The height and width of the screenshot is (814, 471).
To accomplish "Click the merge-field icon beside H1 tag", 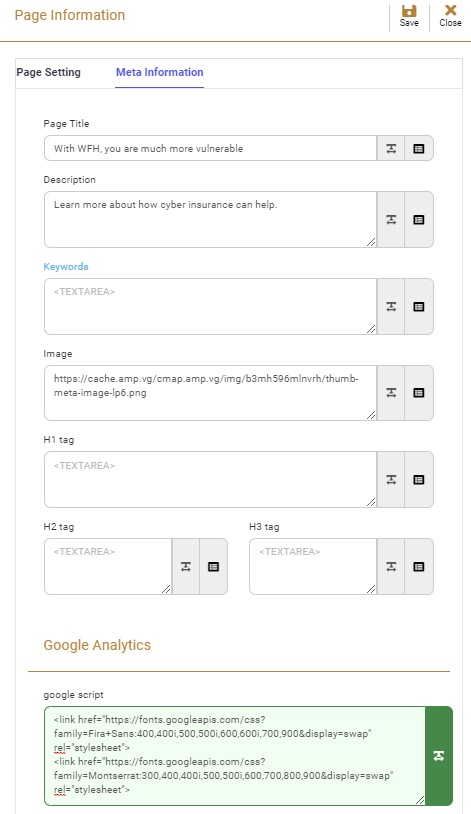I will (x=391, y=480).
